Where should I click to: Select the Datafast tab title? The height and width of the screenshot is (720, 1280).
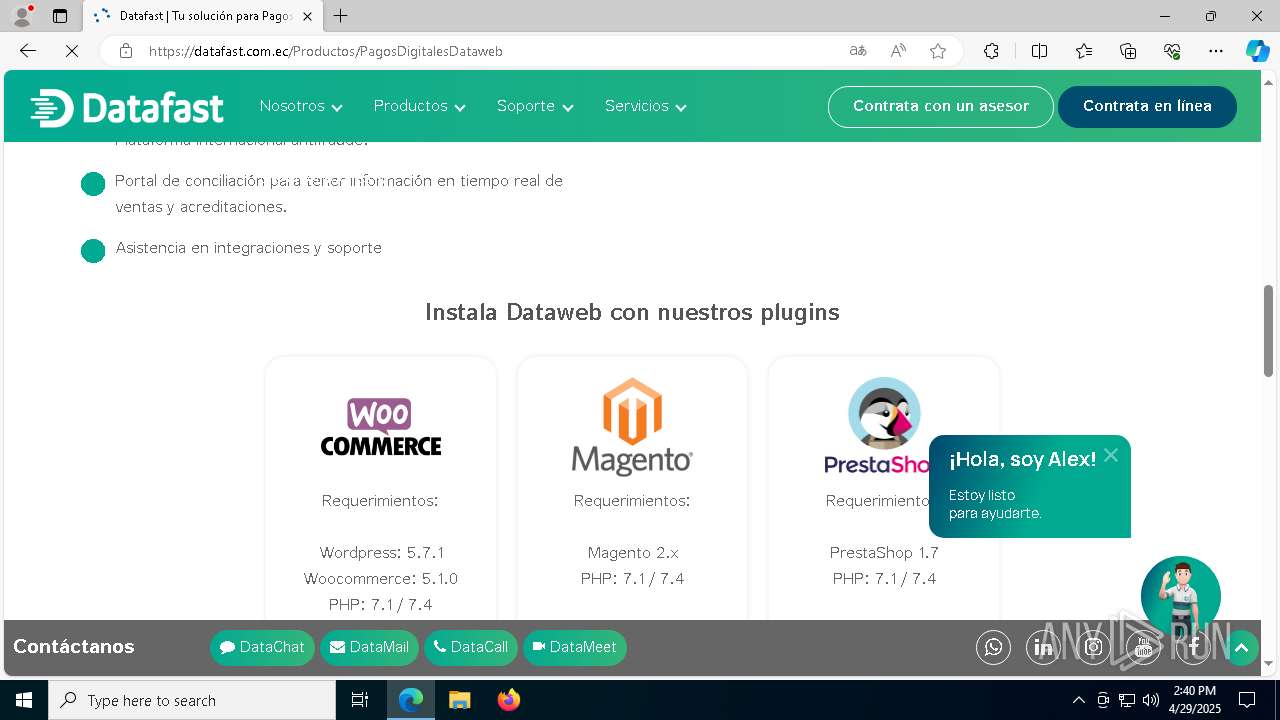tap(204, 16)
